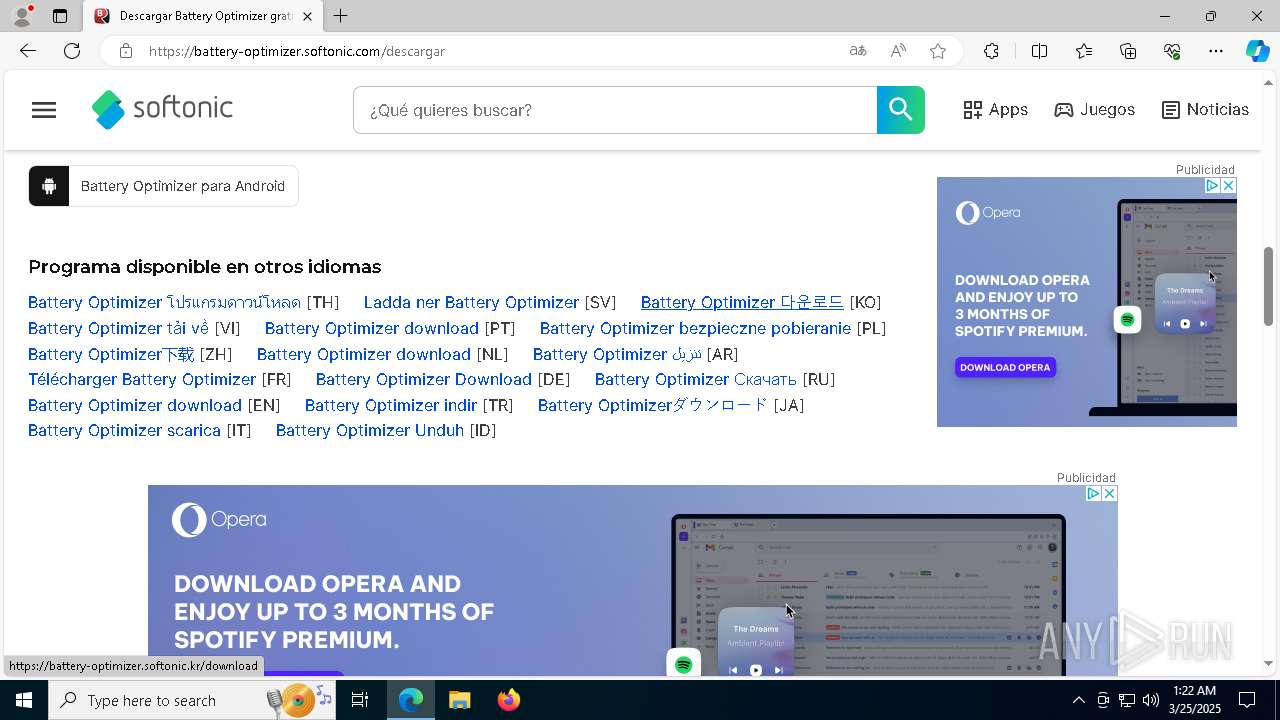Viewport: 1280px width, 720px height.
Task: Open the favorites list
Action: point(1084,51)
